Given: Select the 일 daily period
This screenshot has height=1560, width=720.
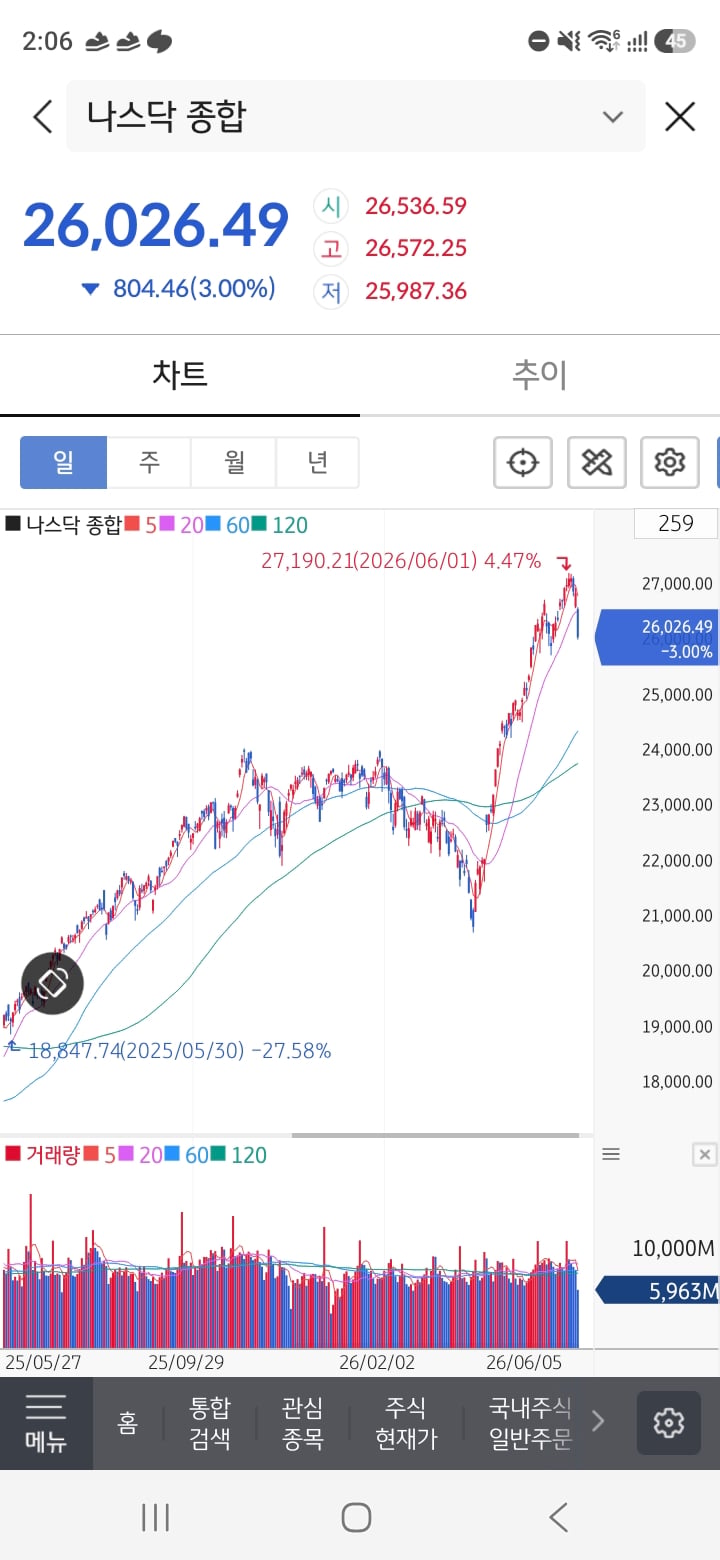Looking at the screenshot, I should (63, 462).
